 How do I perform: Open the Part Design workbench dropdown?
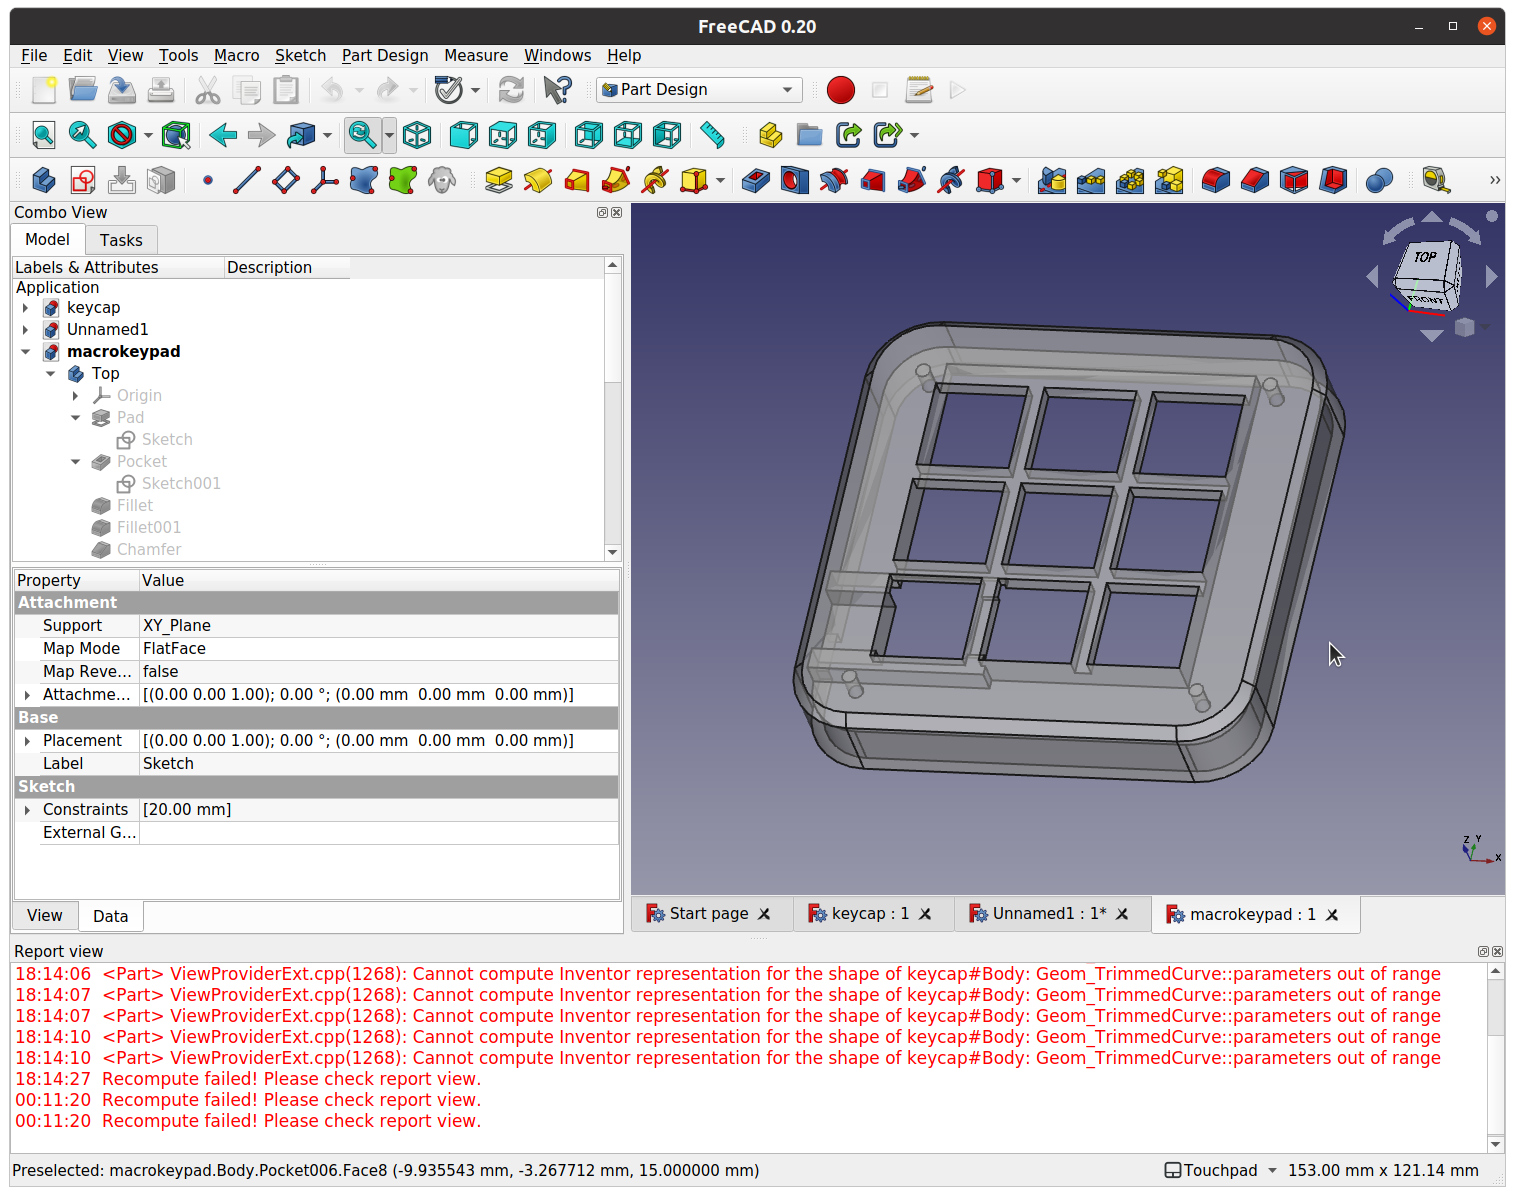(699, 90)
